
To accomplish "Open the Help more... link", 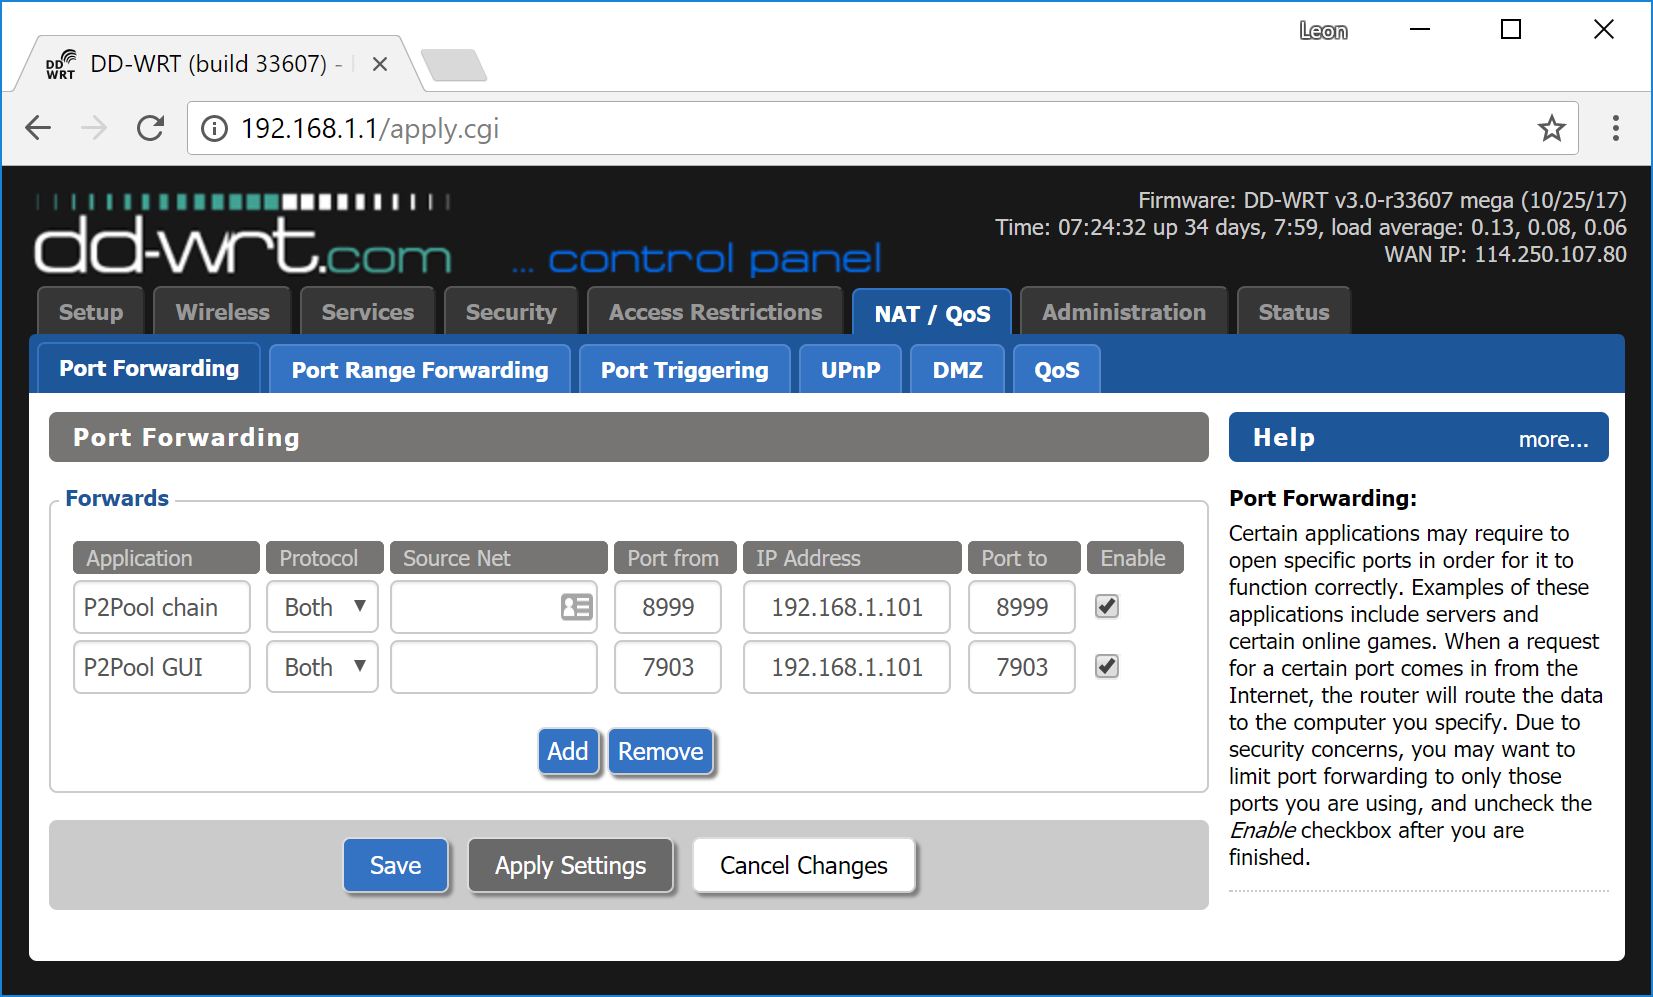I will coord(1552,439).
